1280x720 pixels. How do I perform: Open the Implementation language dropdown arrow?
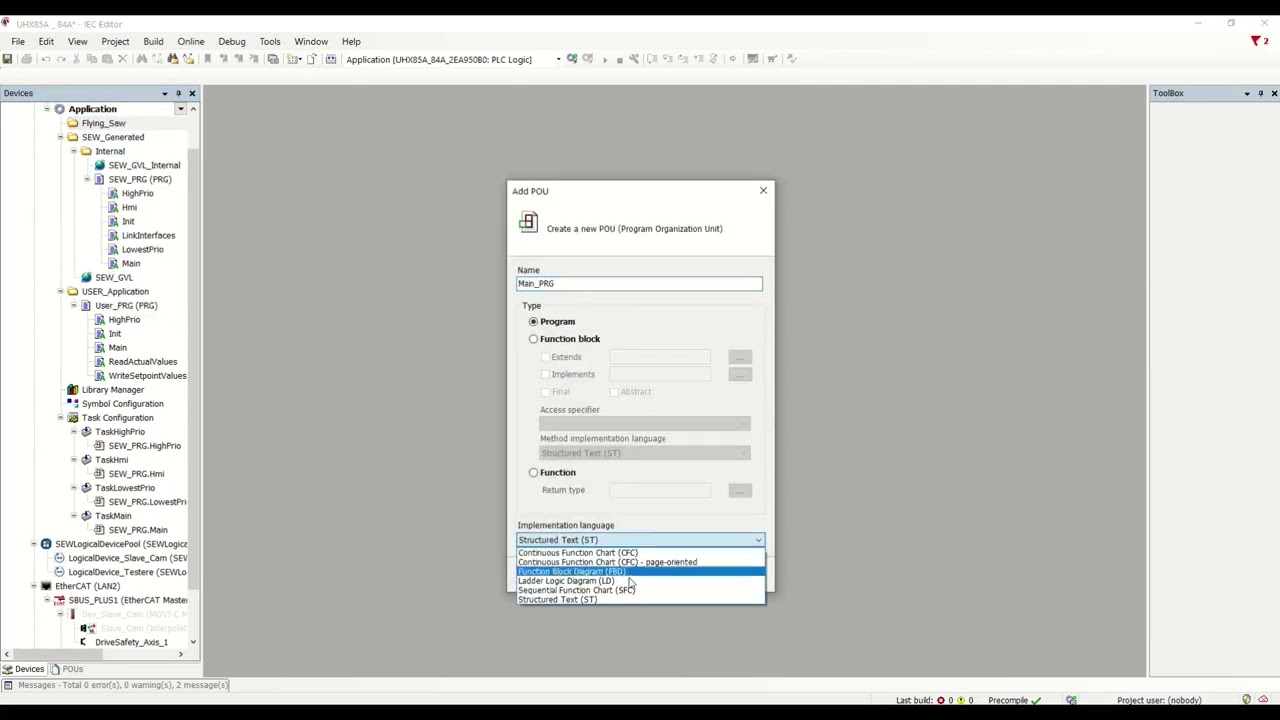pos(758,540)
